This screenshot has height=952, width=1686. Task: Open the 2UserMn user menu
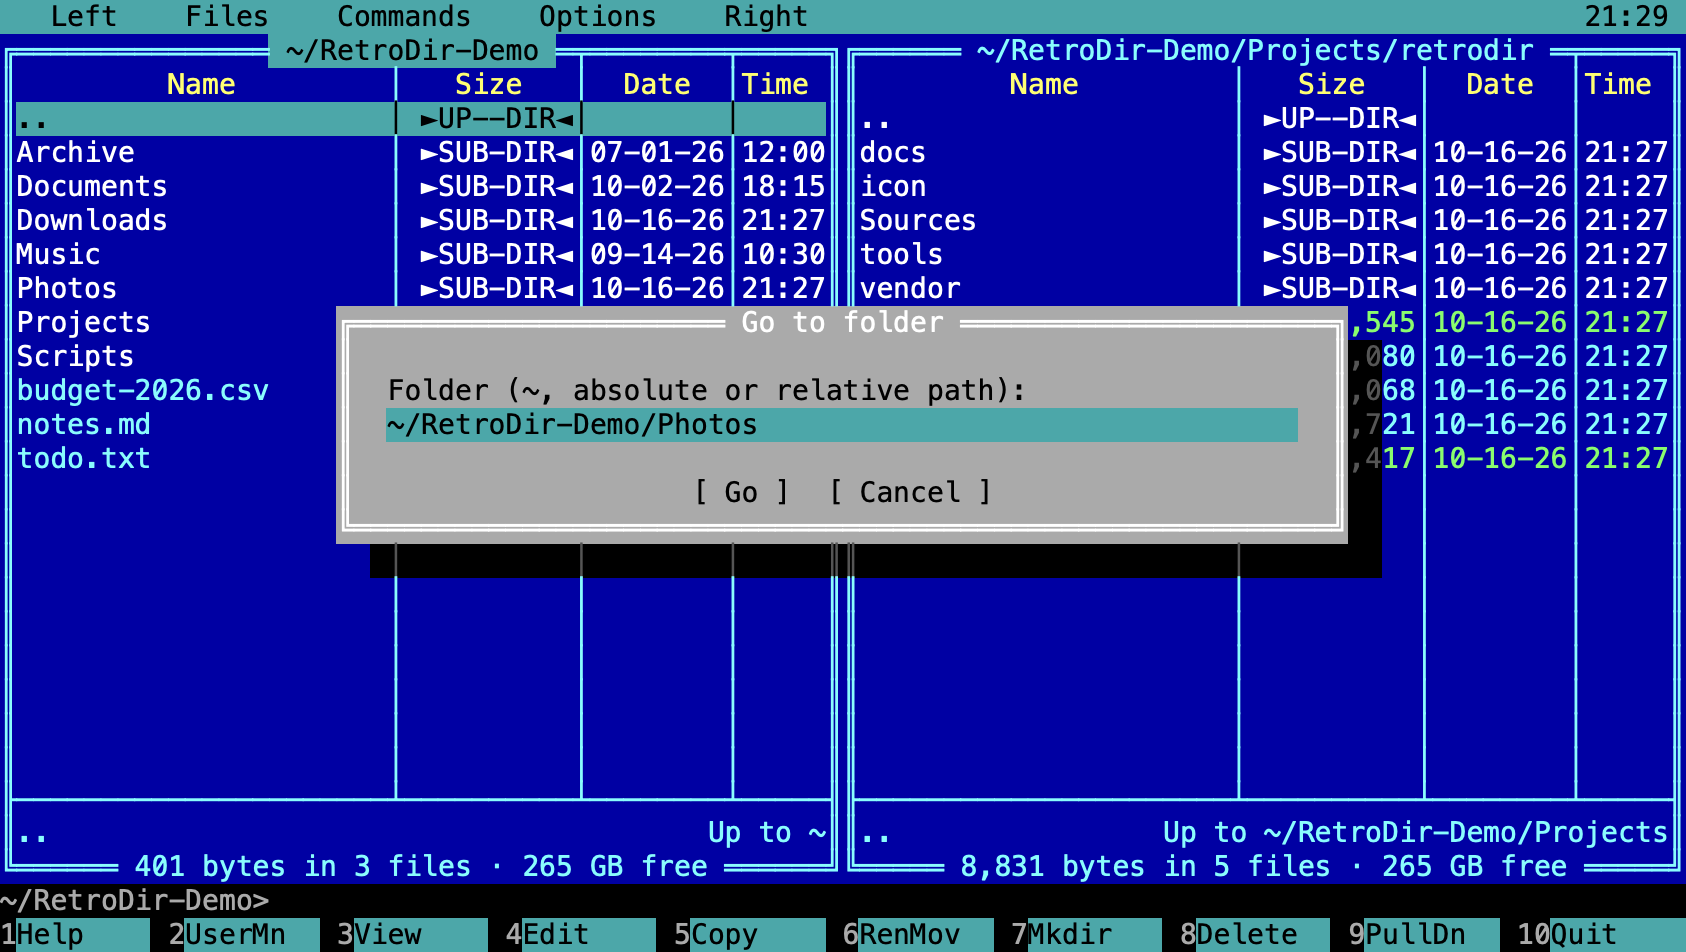243,935
